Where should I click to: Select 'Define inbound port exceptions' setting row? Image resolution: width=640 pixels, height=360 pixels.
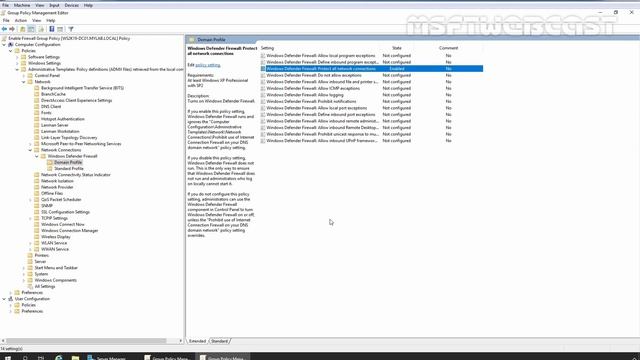click(x=371, y=114)
